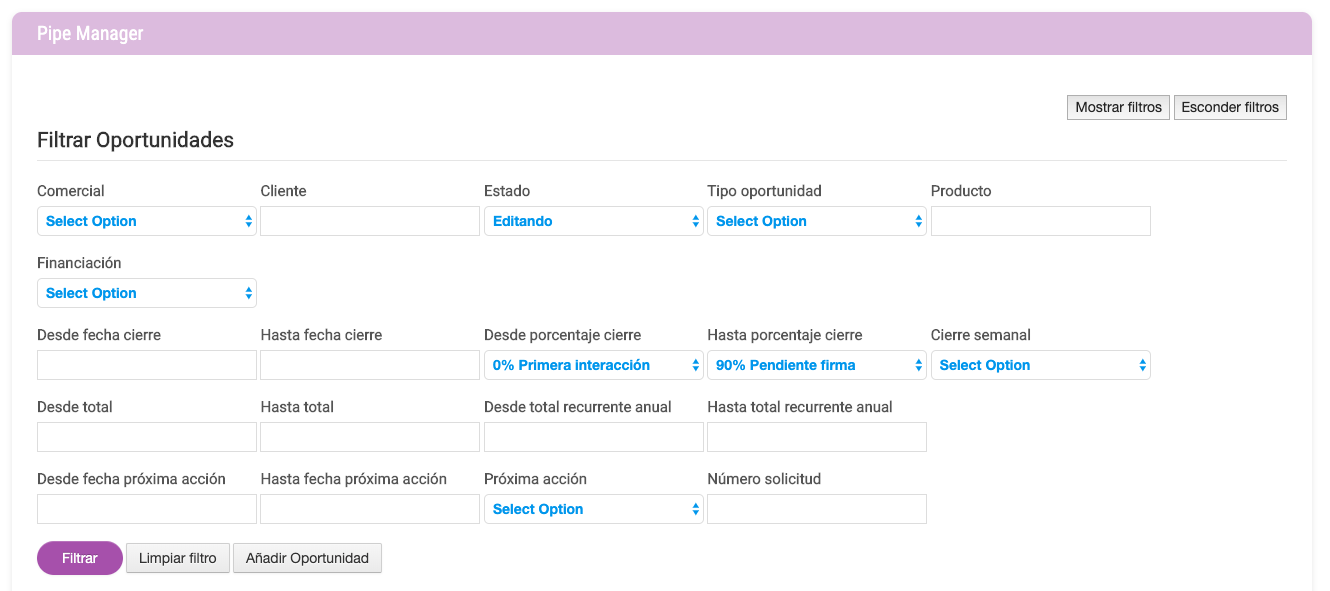This screenshot has height=591, width=1330.
Task: Open Desde porcentaje cierre dropdown
Action: 594,365
